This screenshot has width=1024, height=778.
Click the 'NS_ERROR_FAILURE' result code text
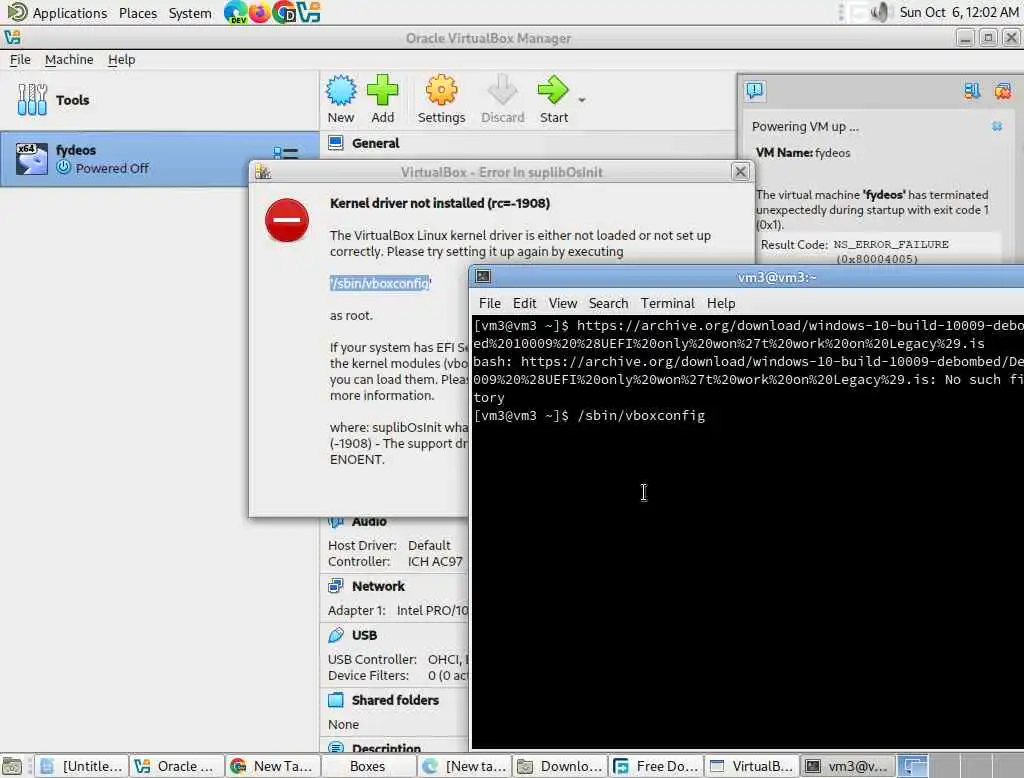(x=890, y=244)
